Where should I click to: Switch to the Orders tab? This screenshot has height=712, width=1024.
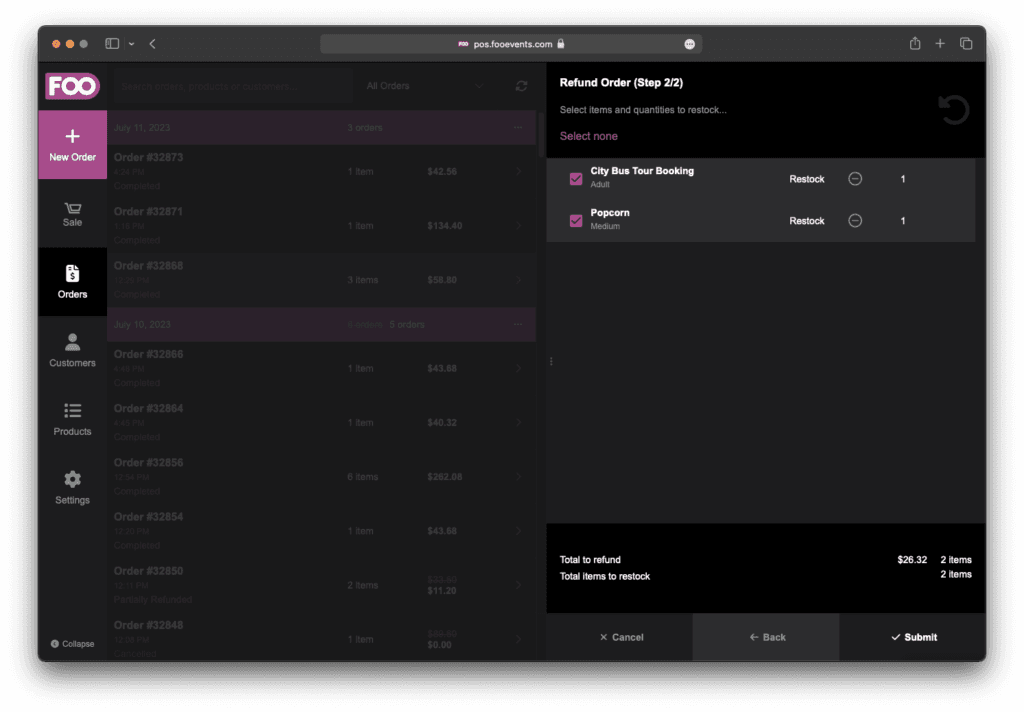[72, 282]
